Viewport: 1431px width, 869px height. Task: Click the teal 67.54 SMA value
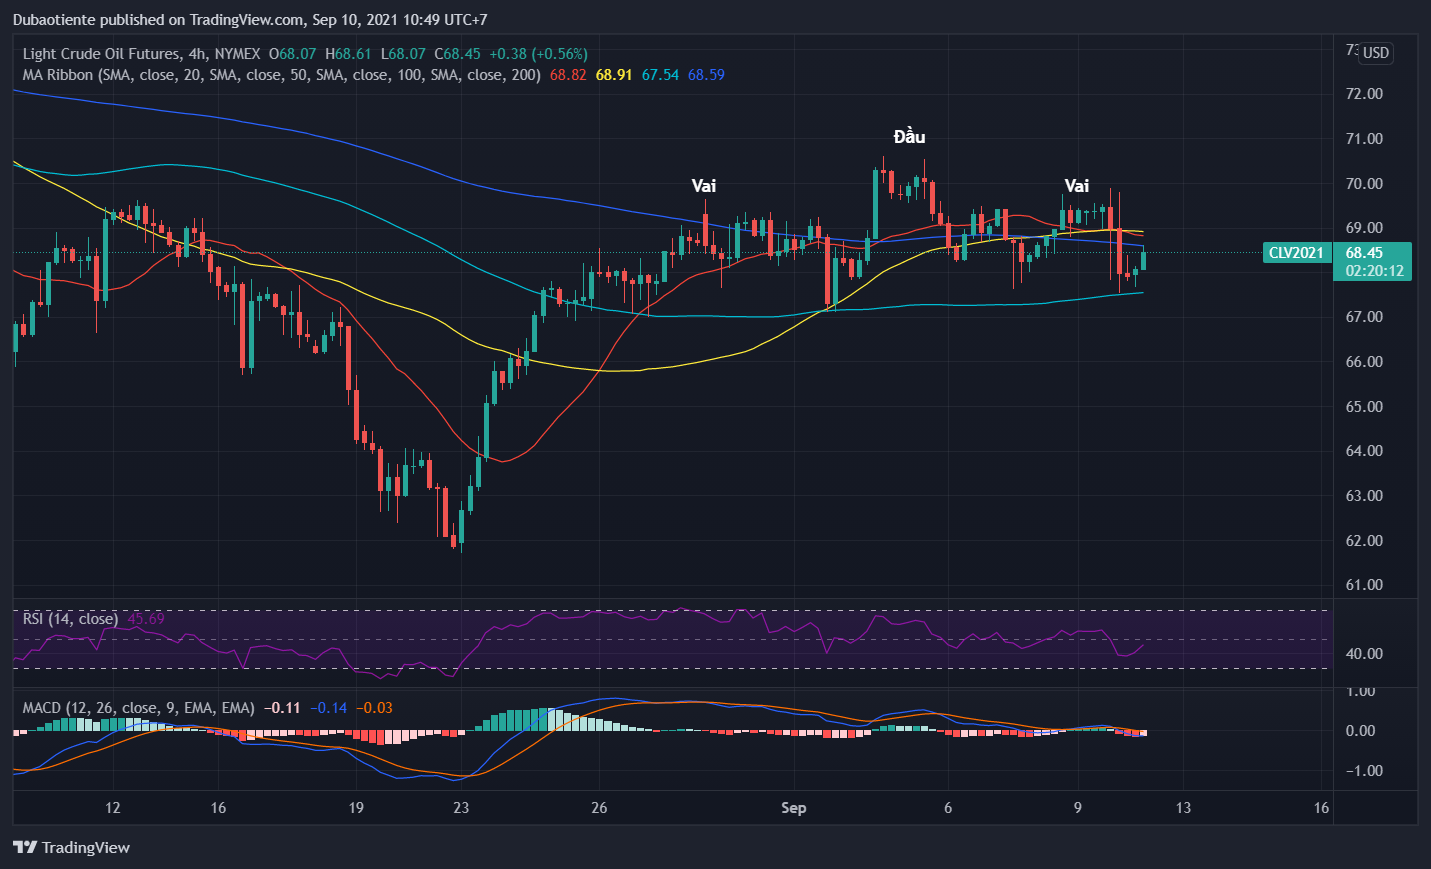click(660, 75)
